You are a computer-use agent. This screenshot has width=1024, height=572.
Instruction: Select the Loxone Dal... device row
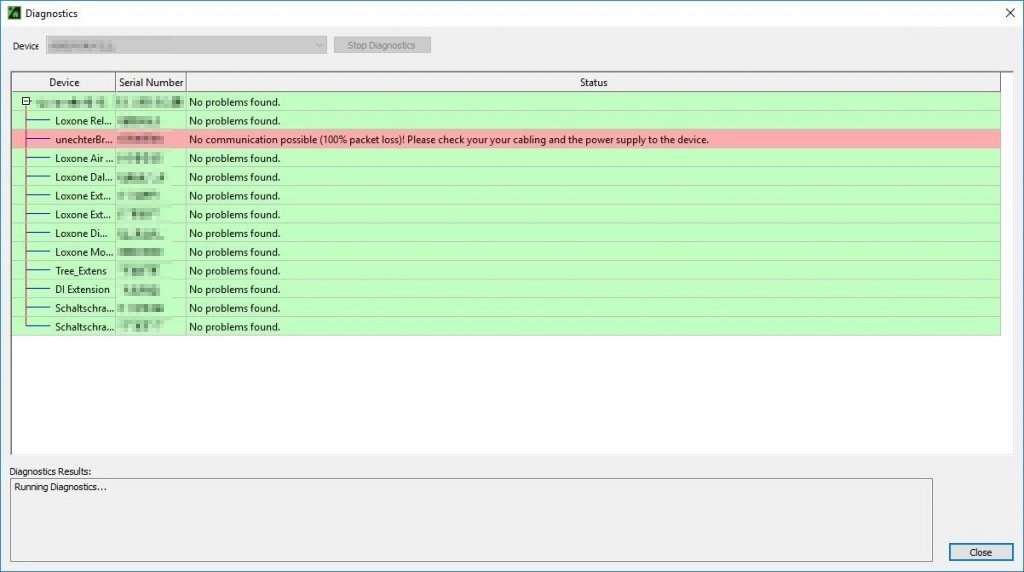point(83,177)
